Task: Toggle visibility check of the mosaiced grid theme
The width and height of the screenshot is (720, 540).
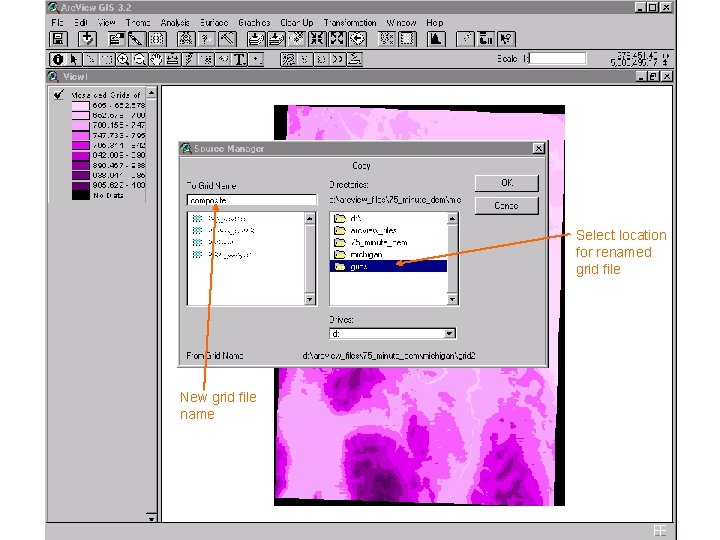Action: [58, 95]
